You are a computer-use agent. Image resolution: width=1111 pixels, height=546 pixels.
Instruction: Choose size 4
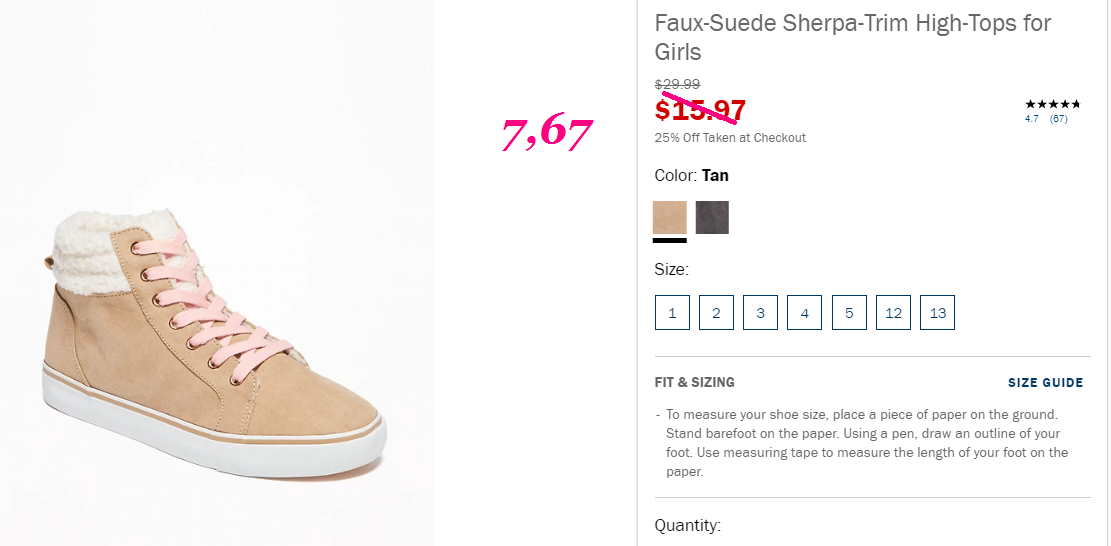pos(805,312)
